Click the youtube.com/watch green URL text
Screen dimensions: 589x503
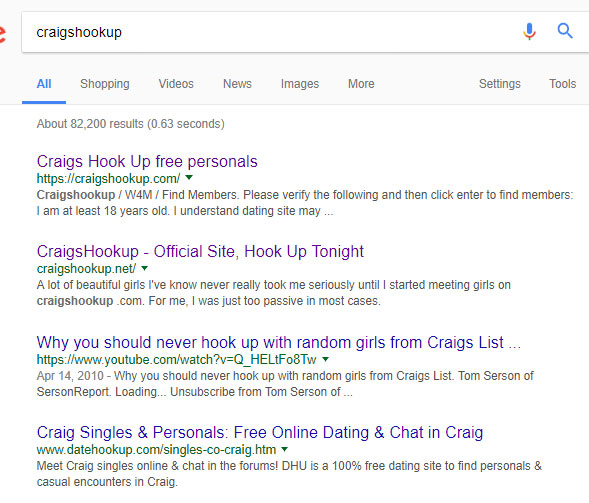176,360
